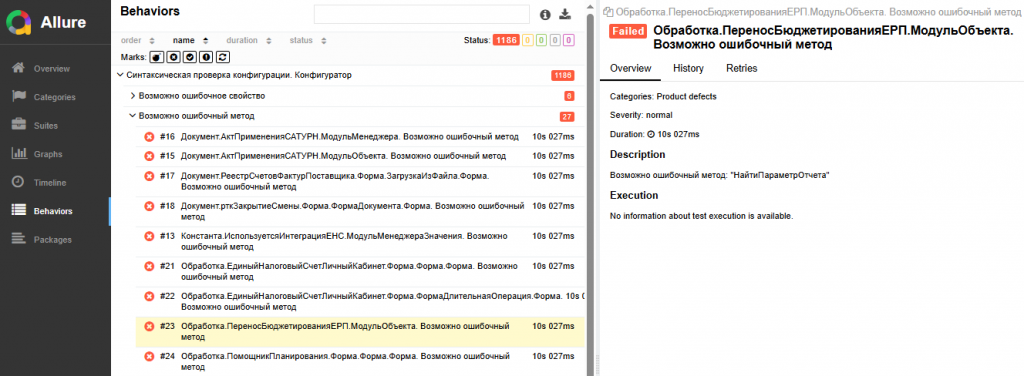
Task: Click failed status icon of test #24
Action: click(149, 356)
